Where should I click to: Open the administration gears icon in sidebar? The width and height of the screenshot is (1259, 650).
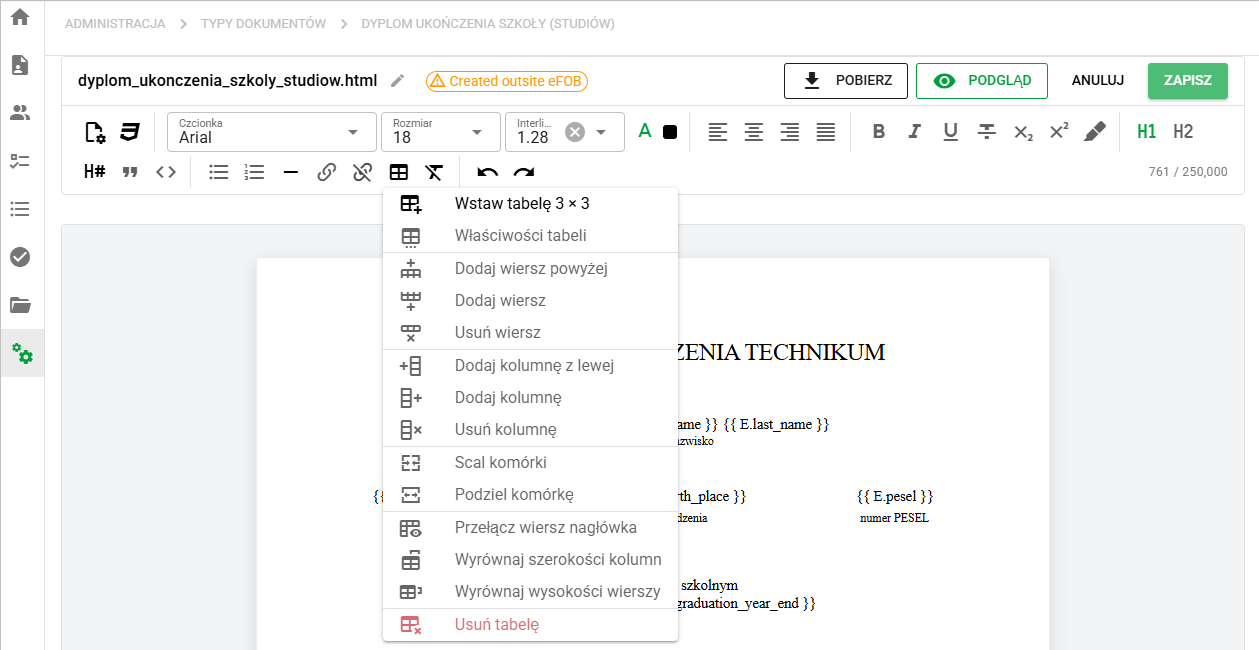[22, 353]
